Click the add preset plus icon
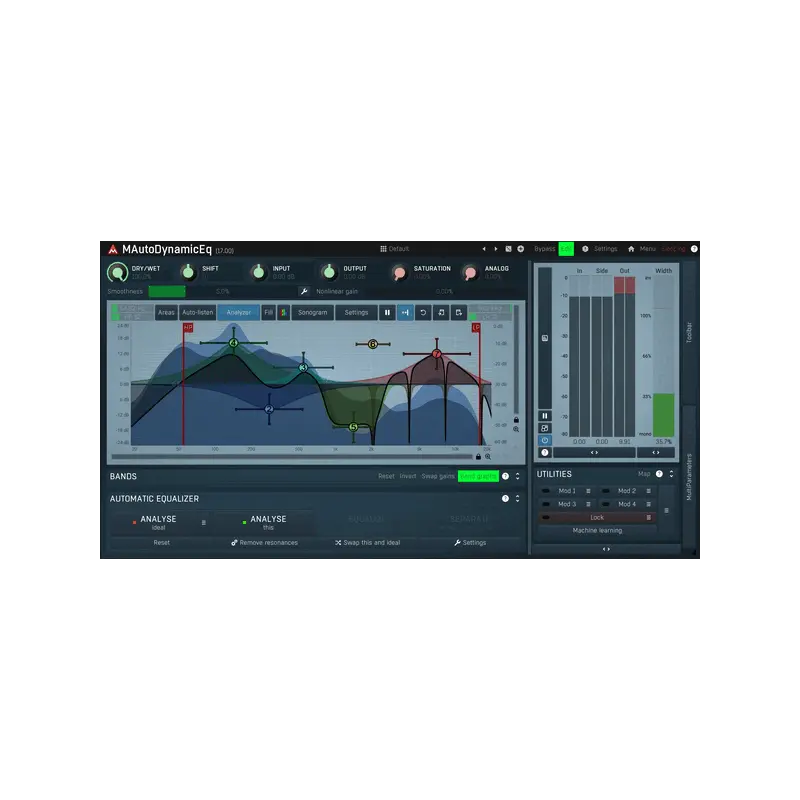The width and height of the screenshot is (800, 800). coord(520,249)
